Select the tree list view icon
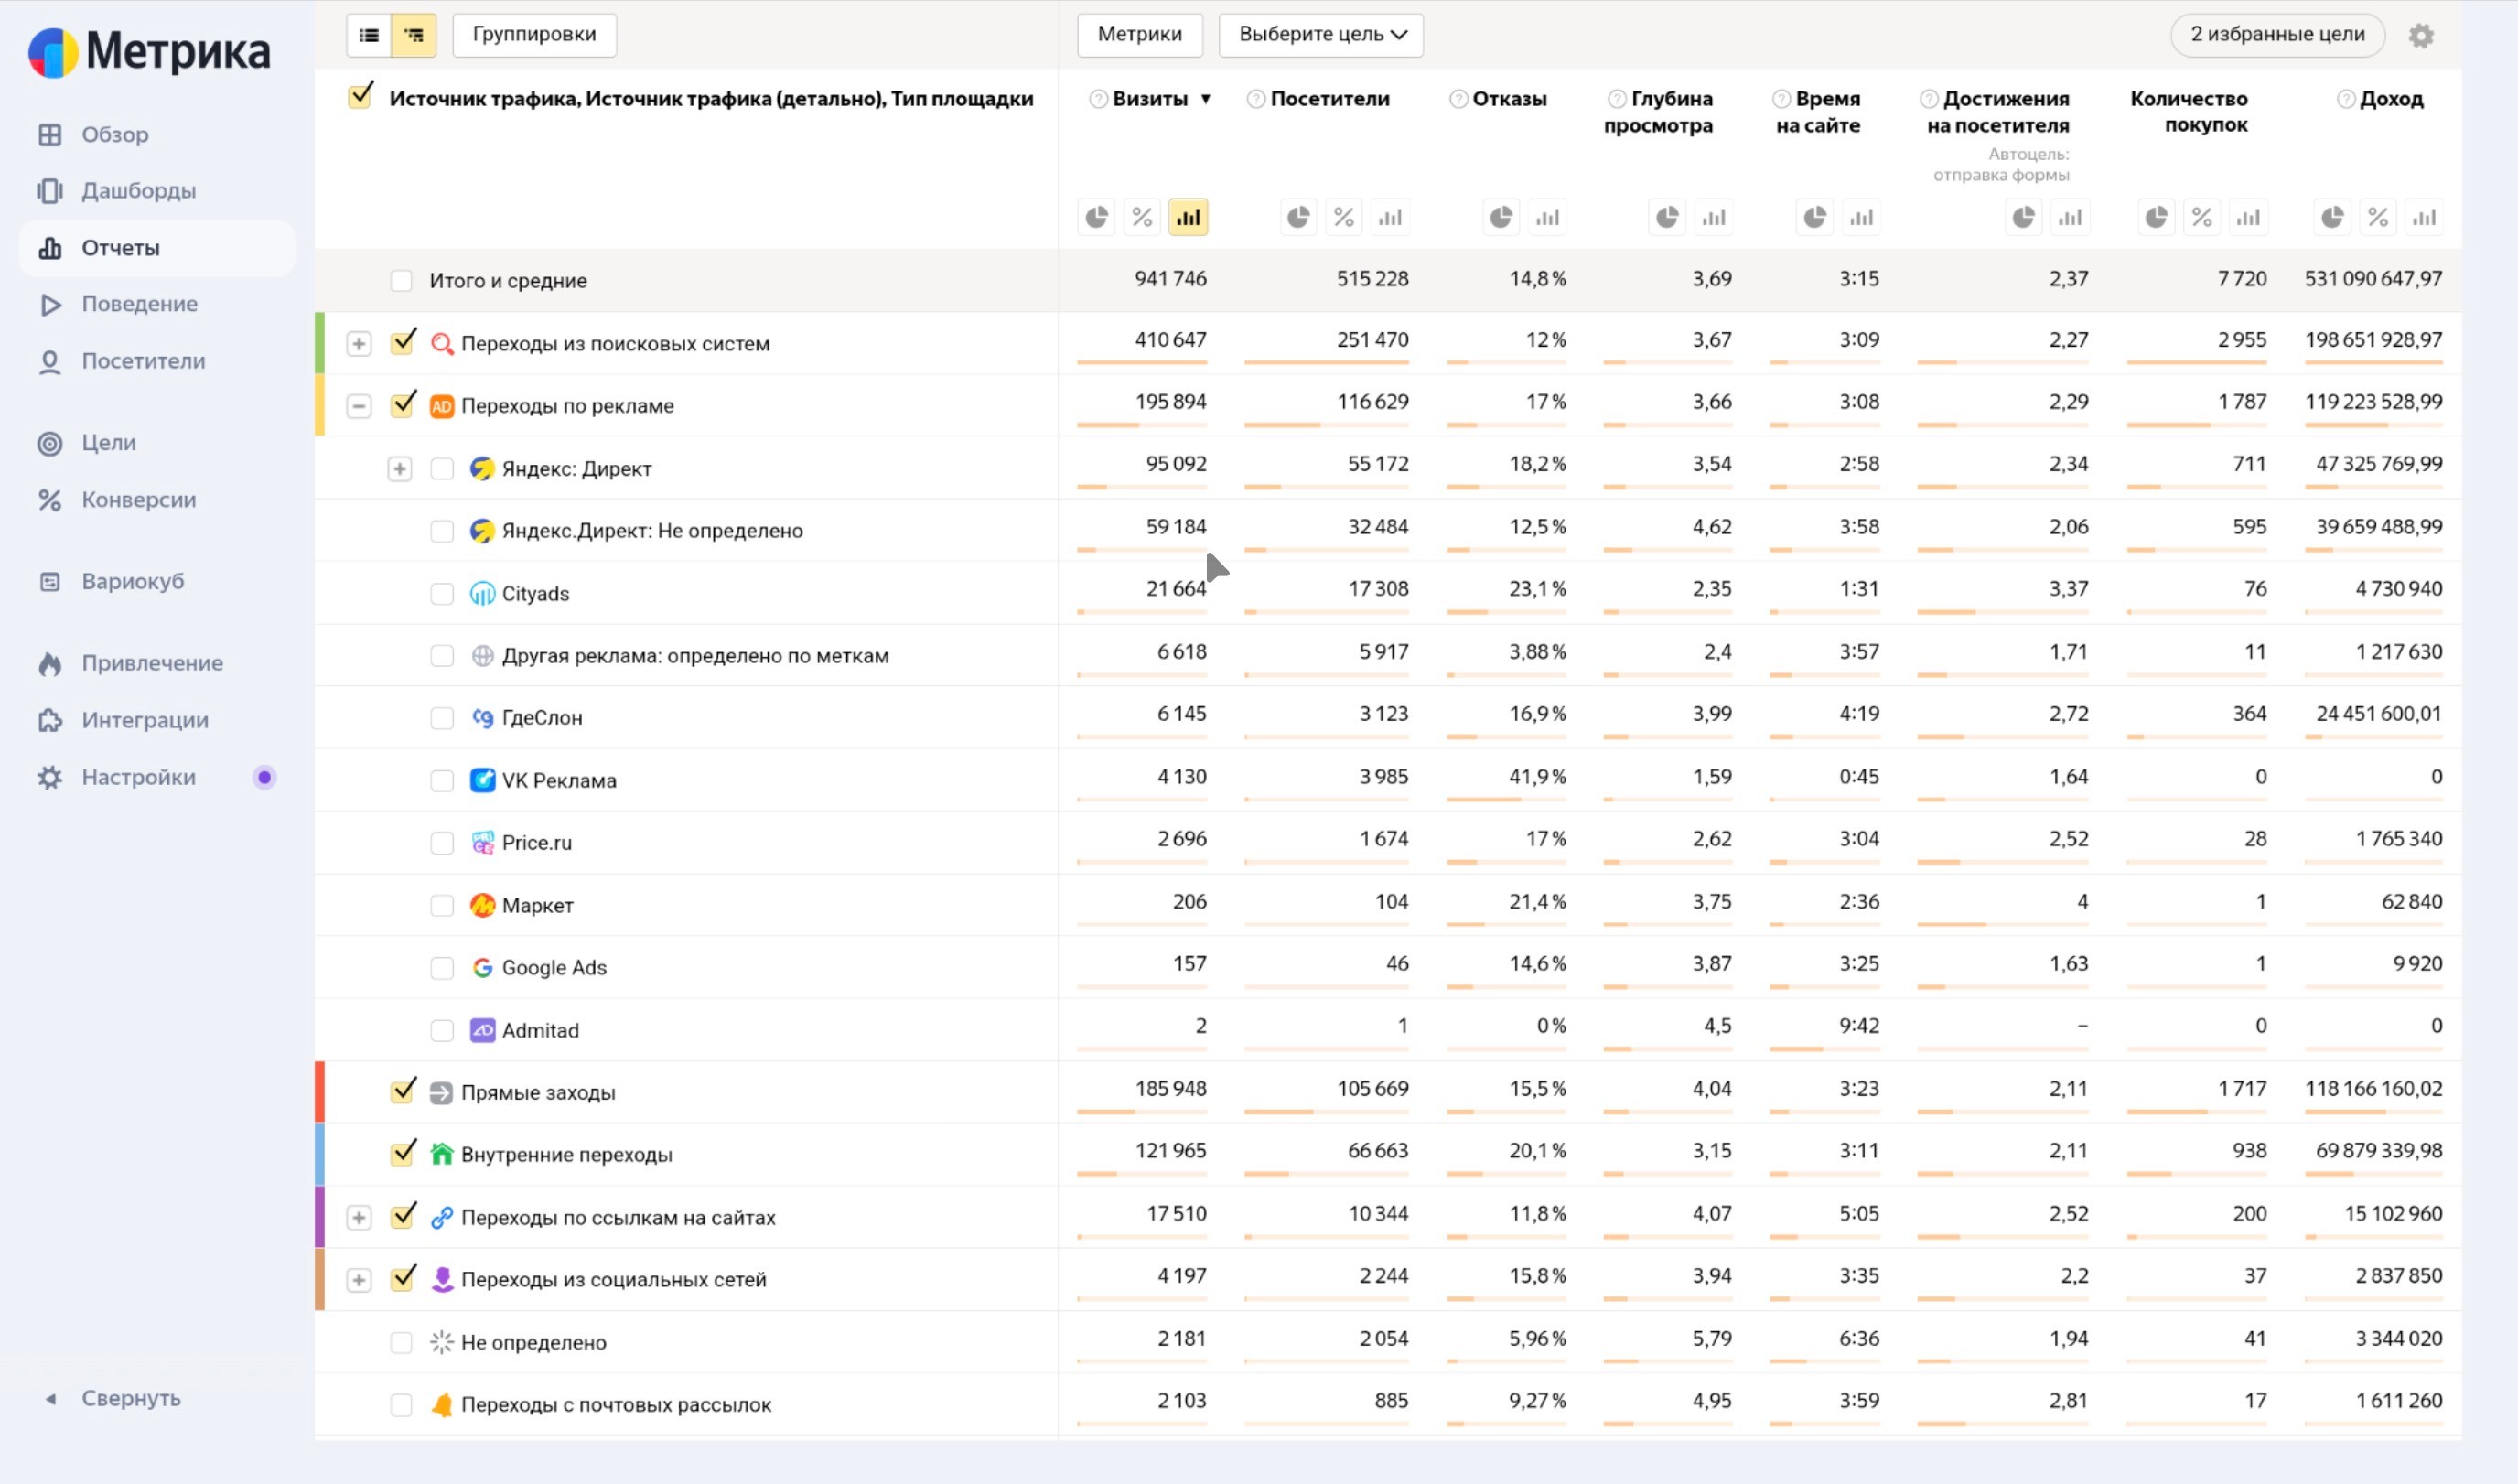Screen dimensions: 2518x1484 tap(413, 35)
